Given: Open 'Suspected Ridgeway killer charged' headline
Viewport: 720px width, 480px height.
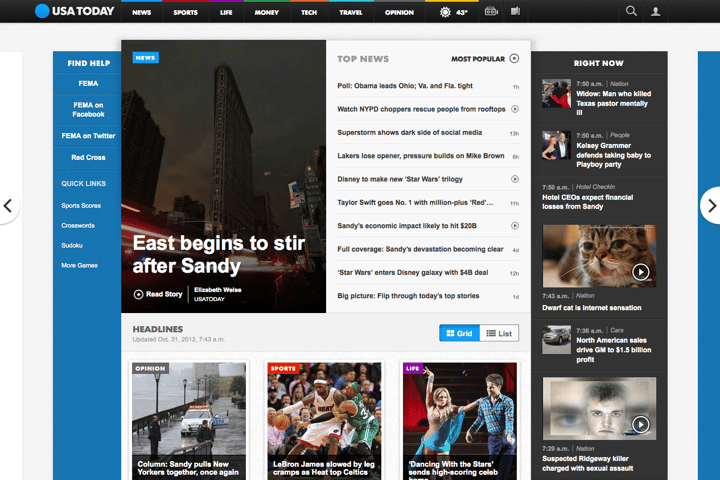Looking at the screenshot, I should [x=587, y=463].
